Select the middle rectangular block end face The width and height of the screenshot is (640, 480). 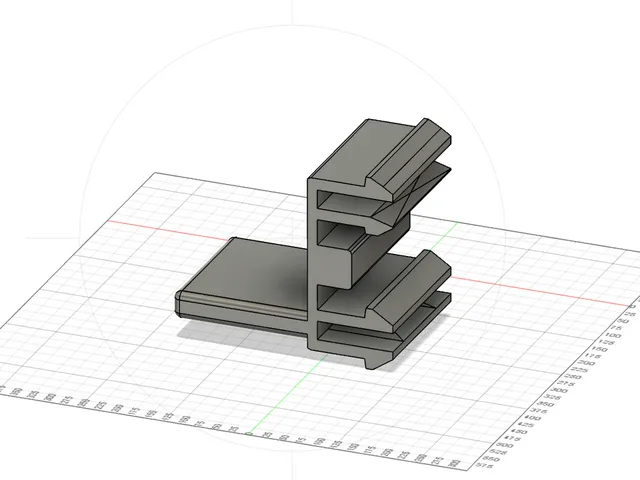[x=335, y=266]
